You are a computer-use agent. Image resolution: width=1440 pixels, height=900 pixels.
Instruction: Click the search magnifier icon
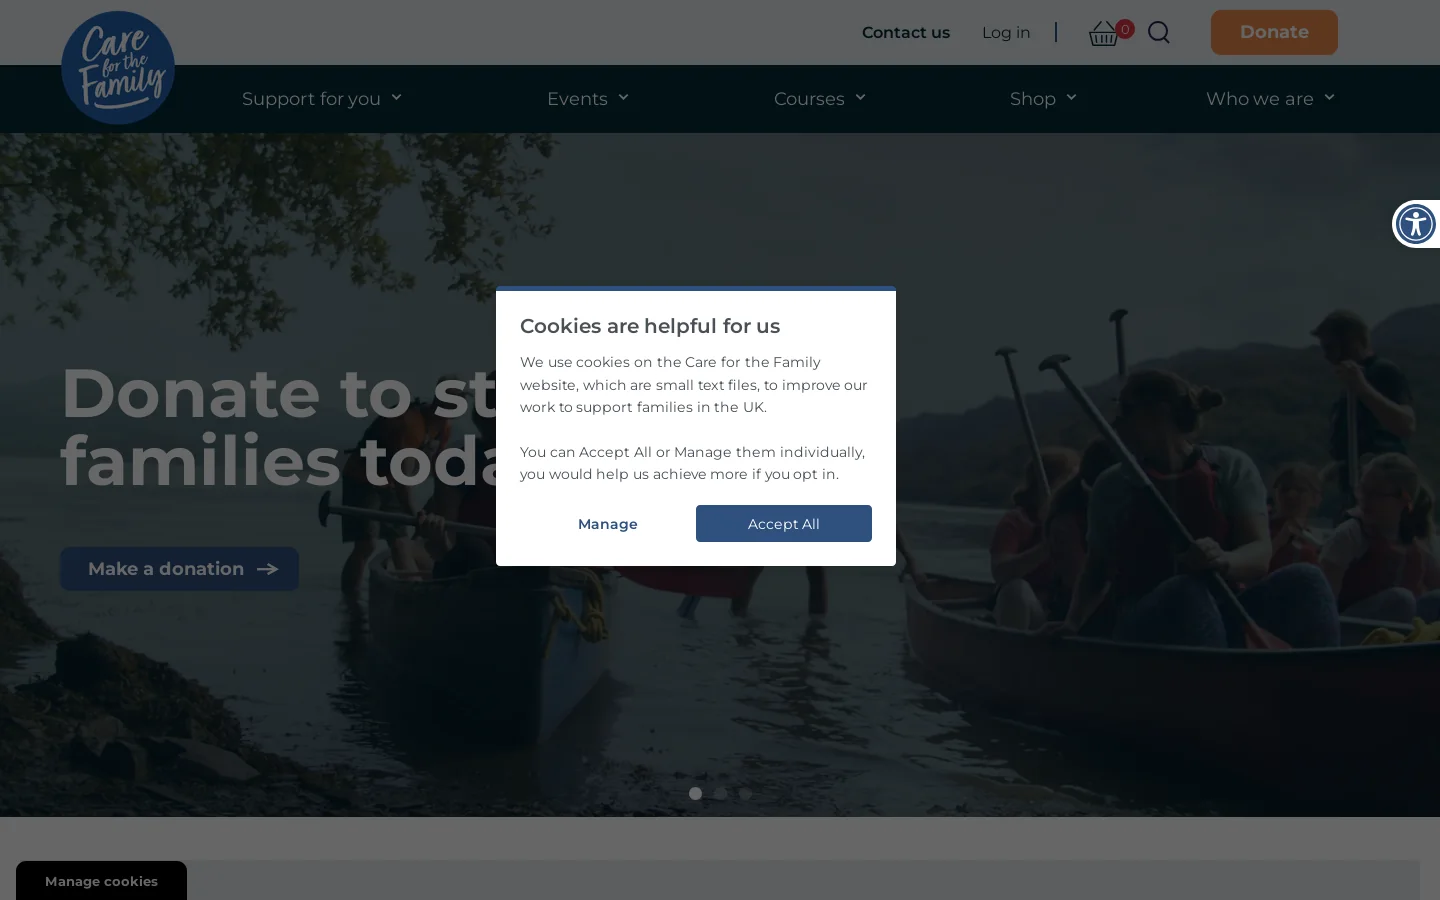click(1159, 33)
